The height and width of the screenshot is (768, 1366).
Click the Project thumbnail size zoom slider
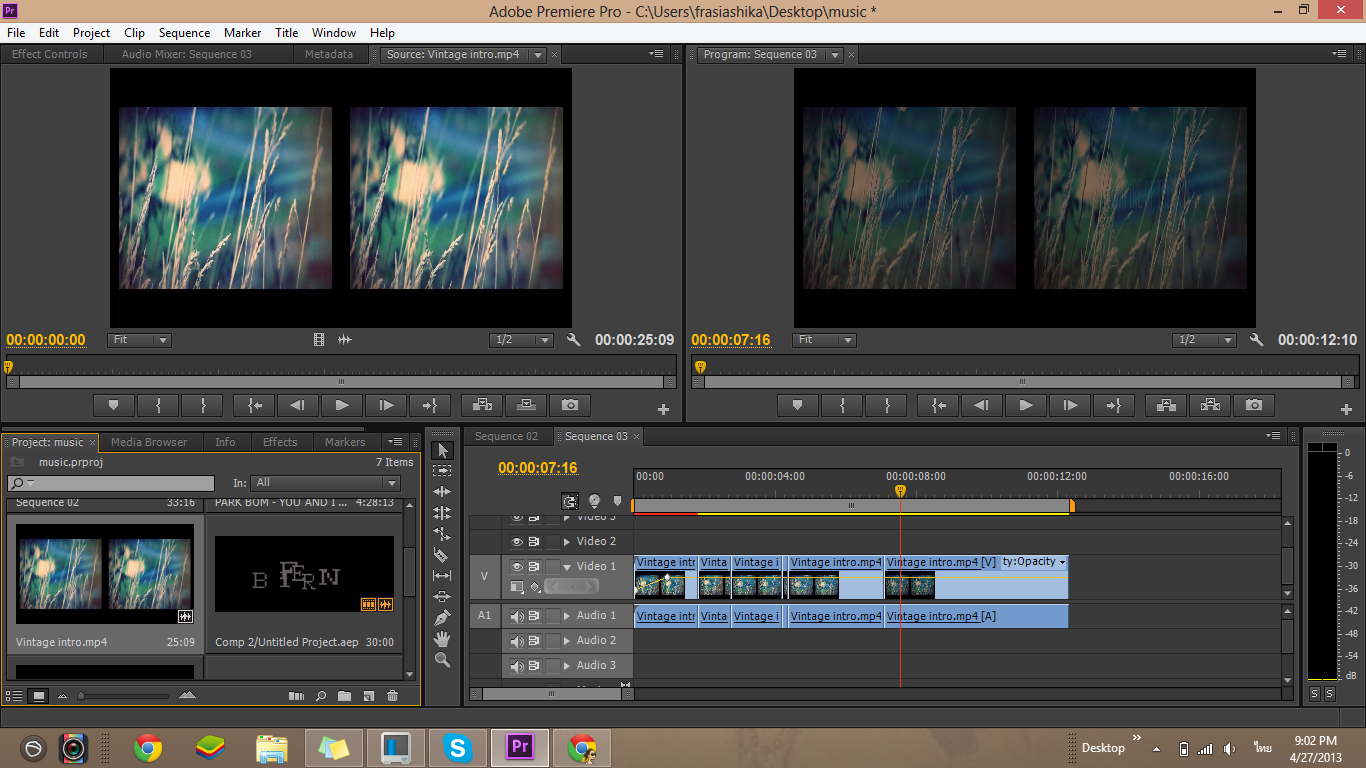[82, 696]
